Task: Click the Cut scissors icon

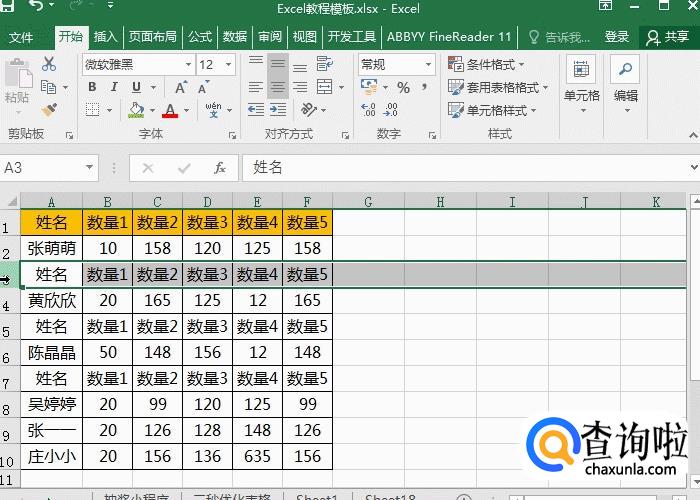Action: click(49, 64)
